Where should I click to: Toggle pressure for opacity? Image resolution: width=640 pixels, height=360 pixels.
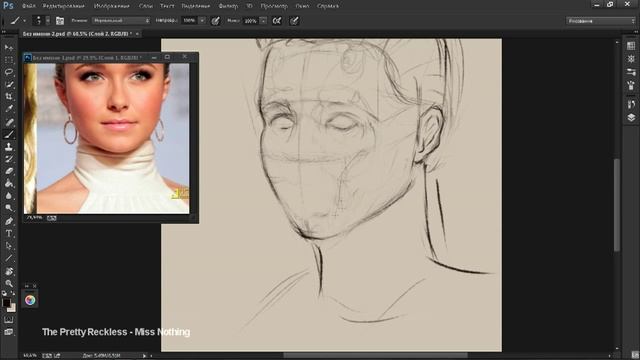pos(216,21)
